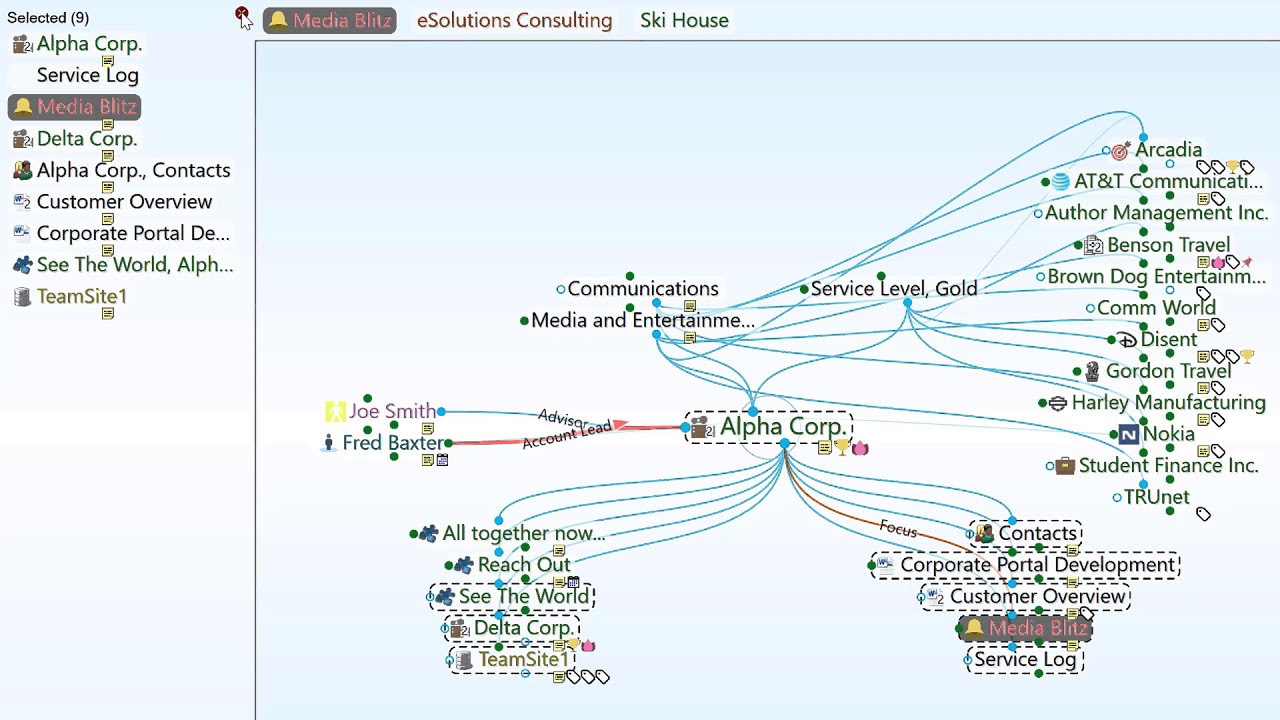Click the Media Blitz bell icon in the plex
Image resolution: width=1280 pixels, height=720 pixels.
[973, 629]
